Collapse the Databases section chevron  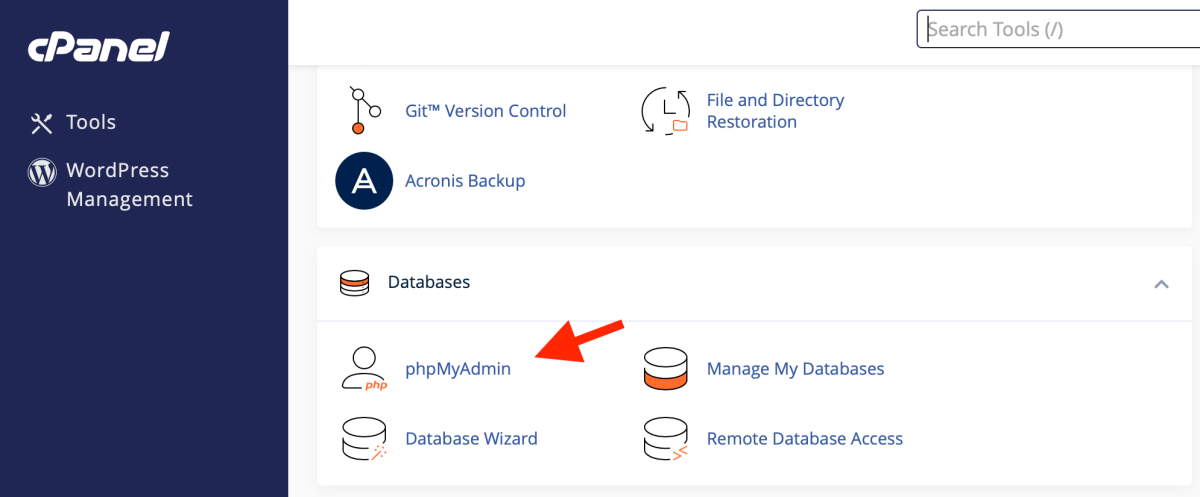(1161, 284)
